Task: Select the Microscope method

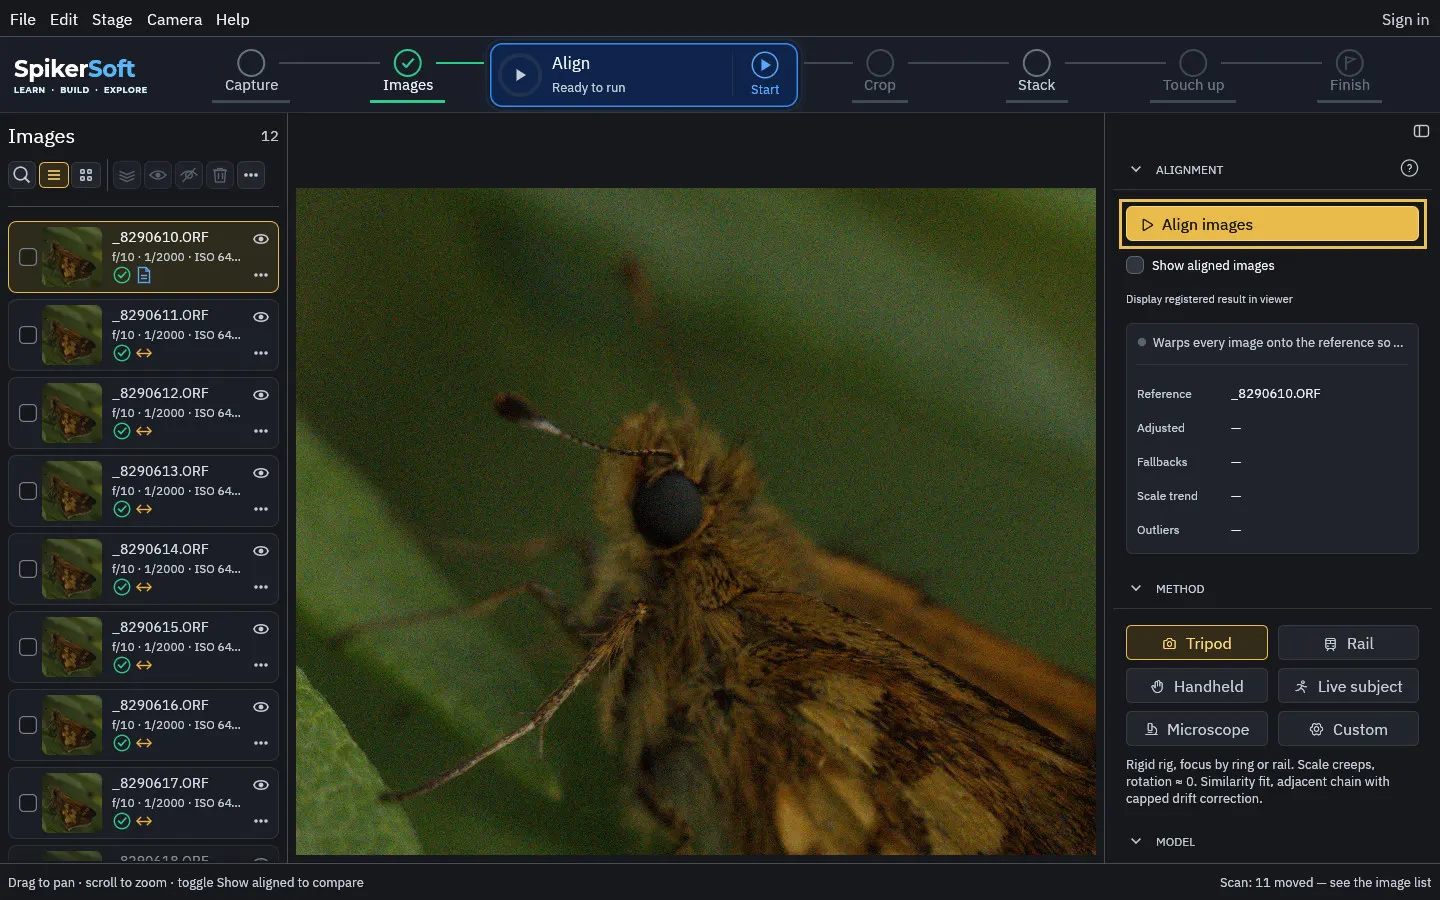Action: click(x=1197, y=729)
